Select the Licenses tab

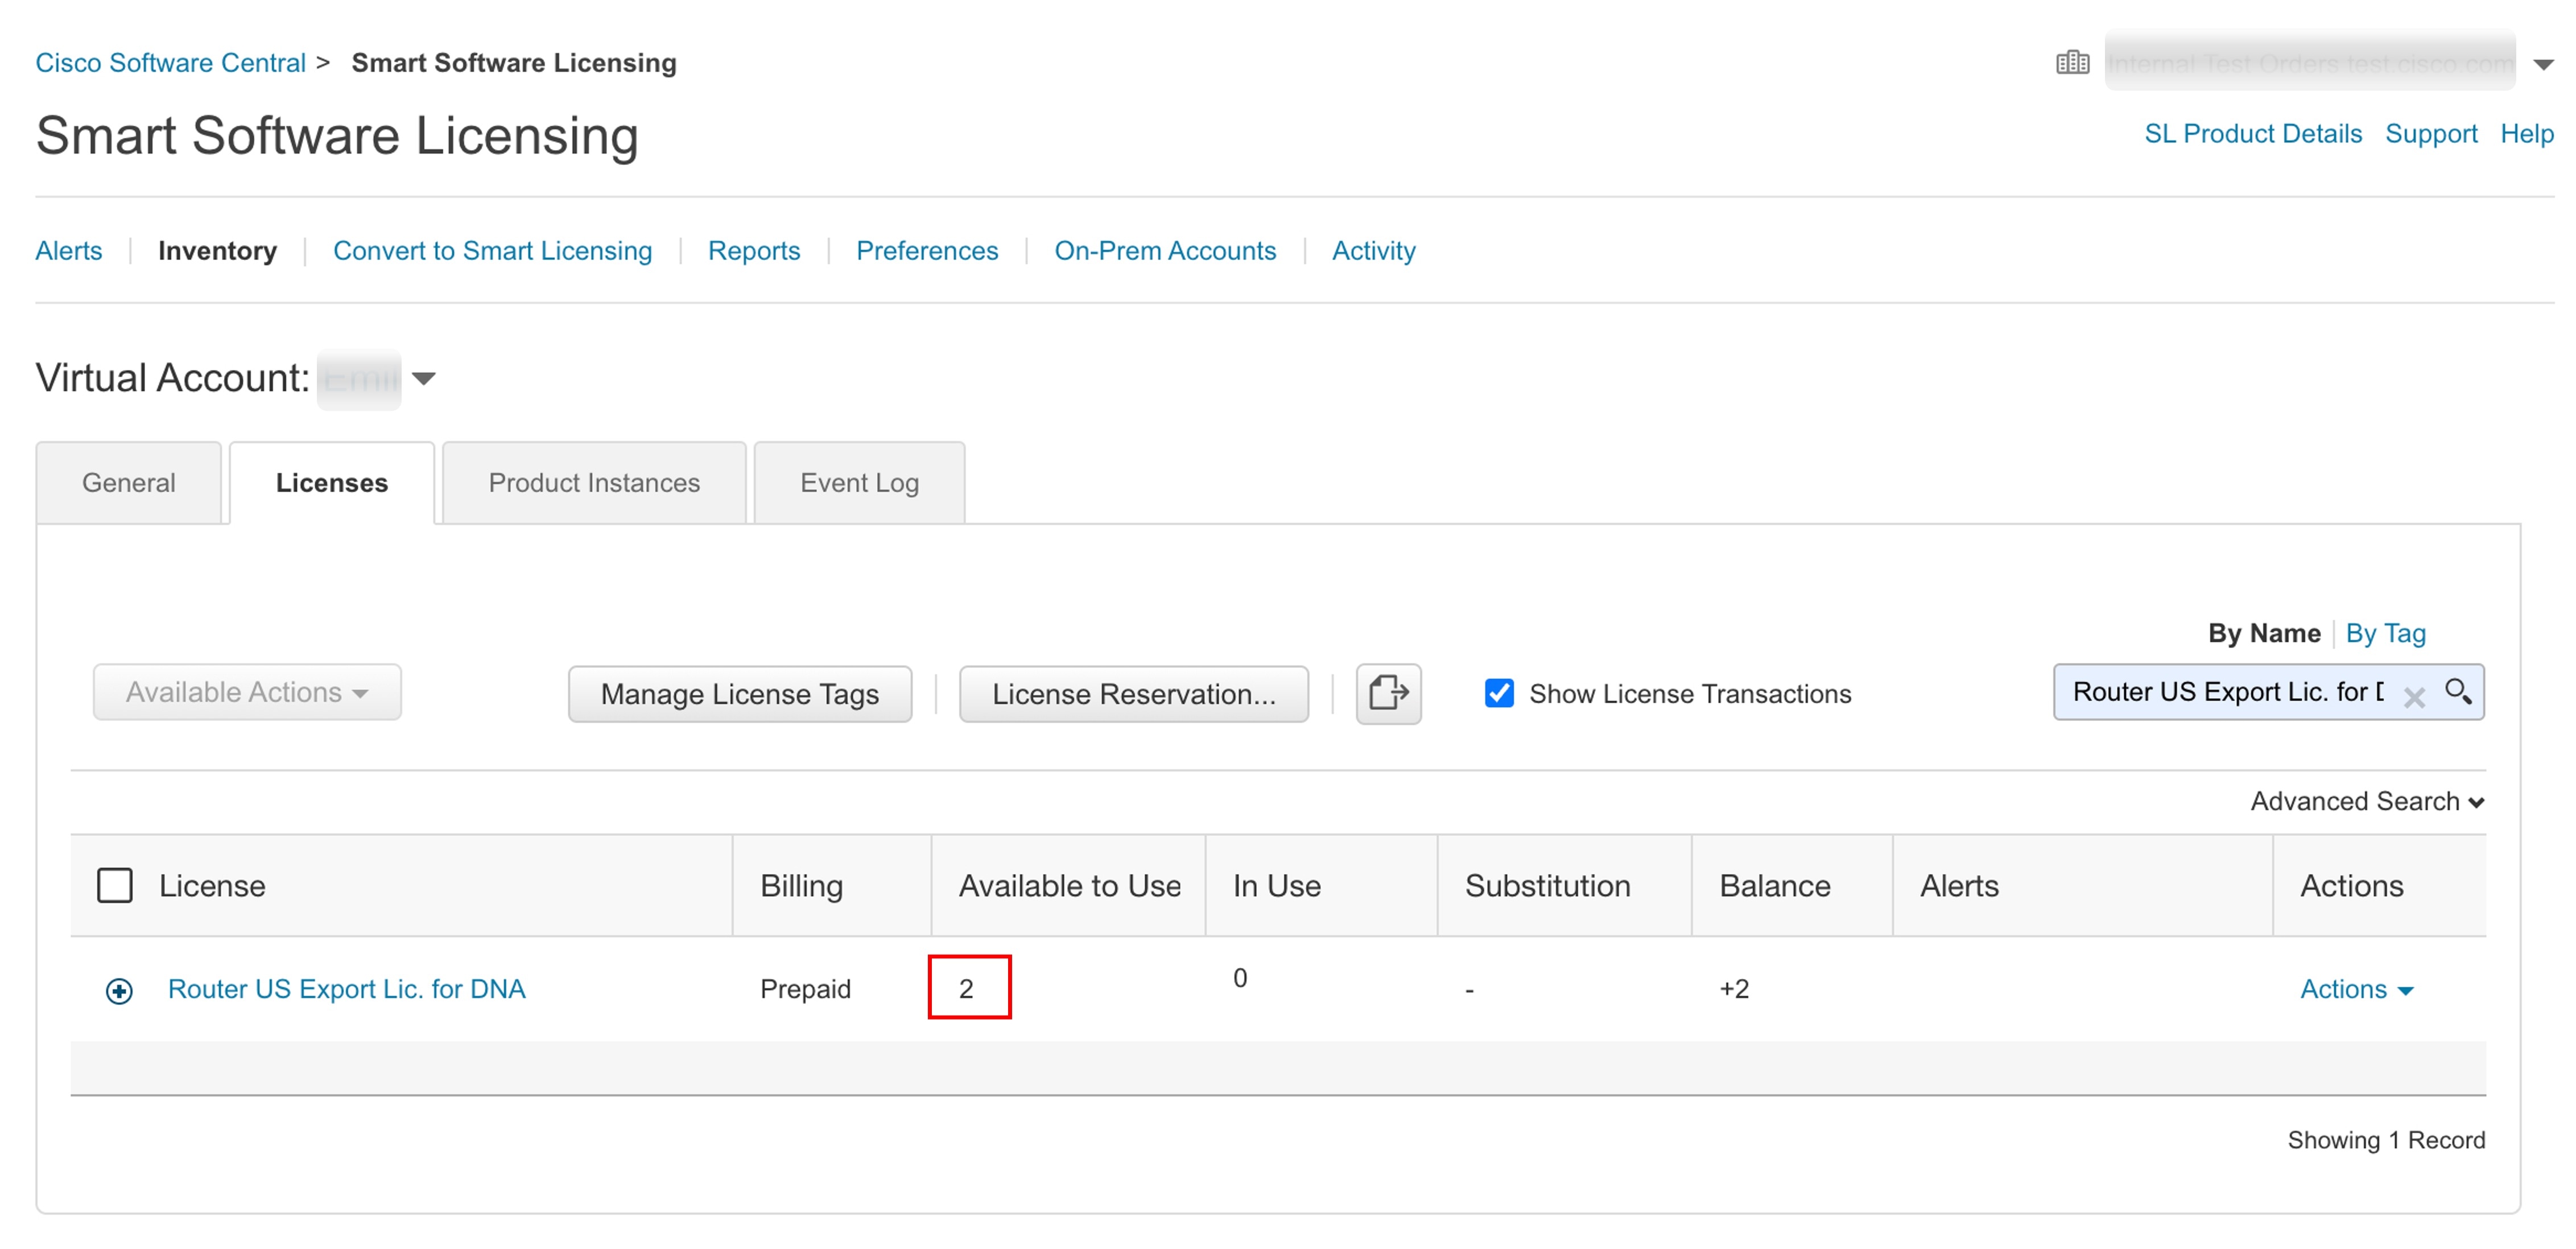(x=331, y=483)
